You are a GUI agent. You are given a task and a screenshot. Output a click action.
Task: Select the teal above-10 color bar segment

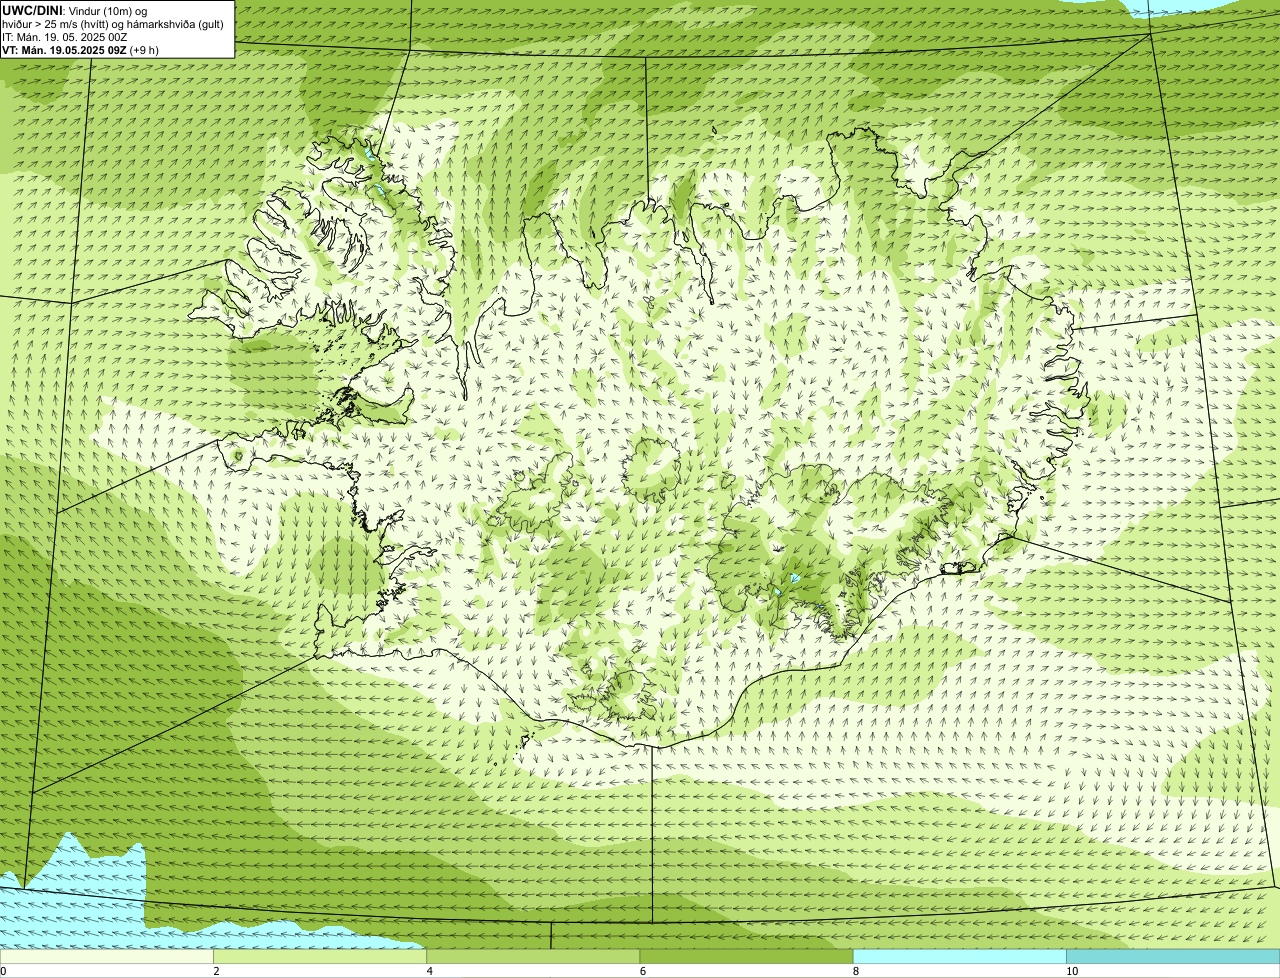pyautogui.click(x=1173, y=956)
